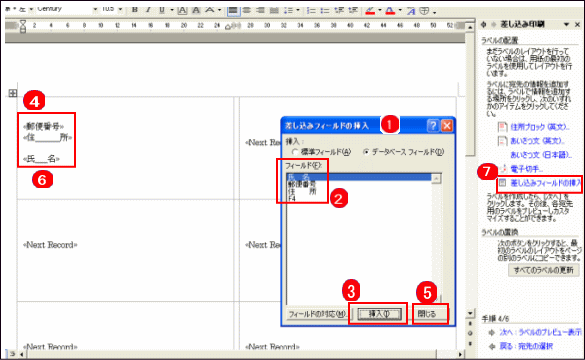Toggle underline formatting
585x360 pixels.
[x=162, y=10]
